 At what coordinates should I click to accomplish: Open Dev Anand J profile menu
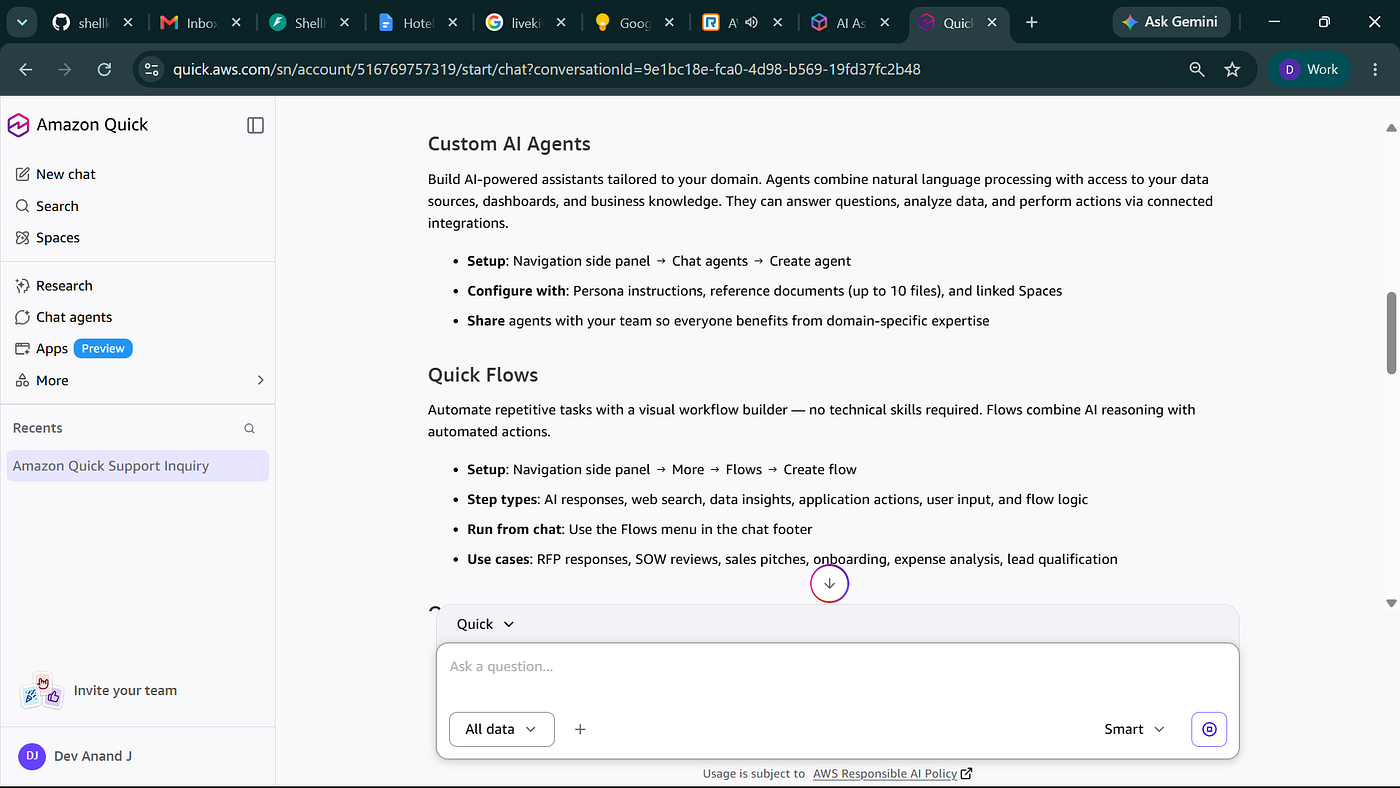[x=76, y=756]
